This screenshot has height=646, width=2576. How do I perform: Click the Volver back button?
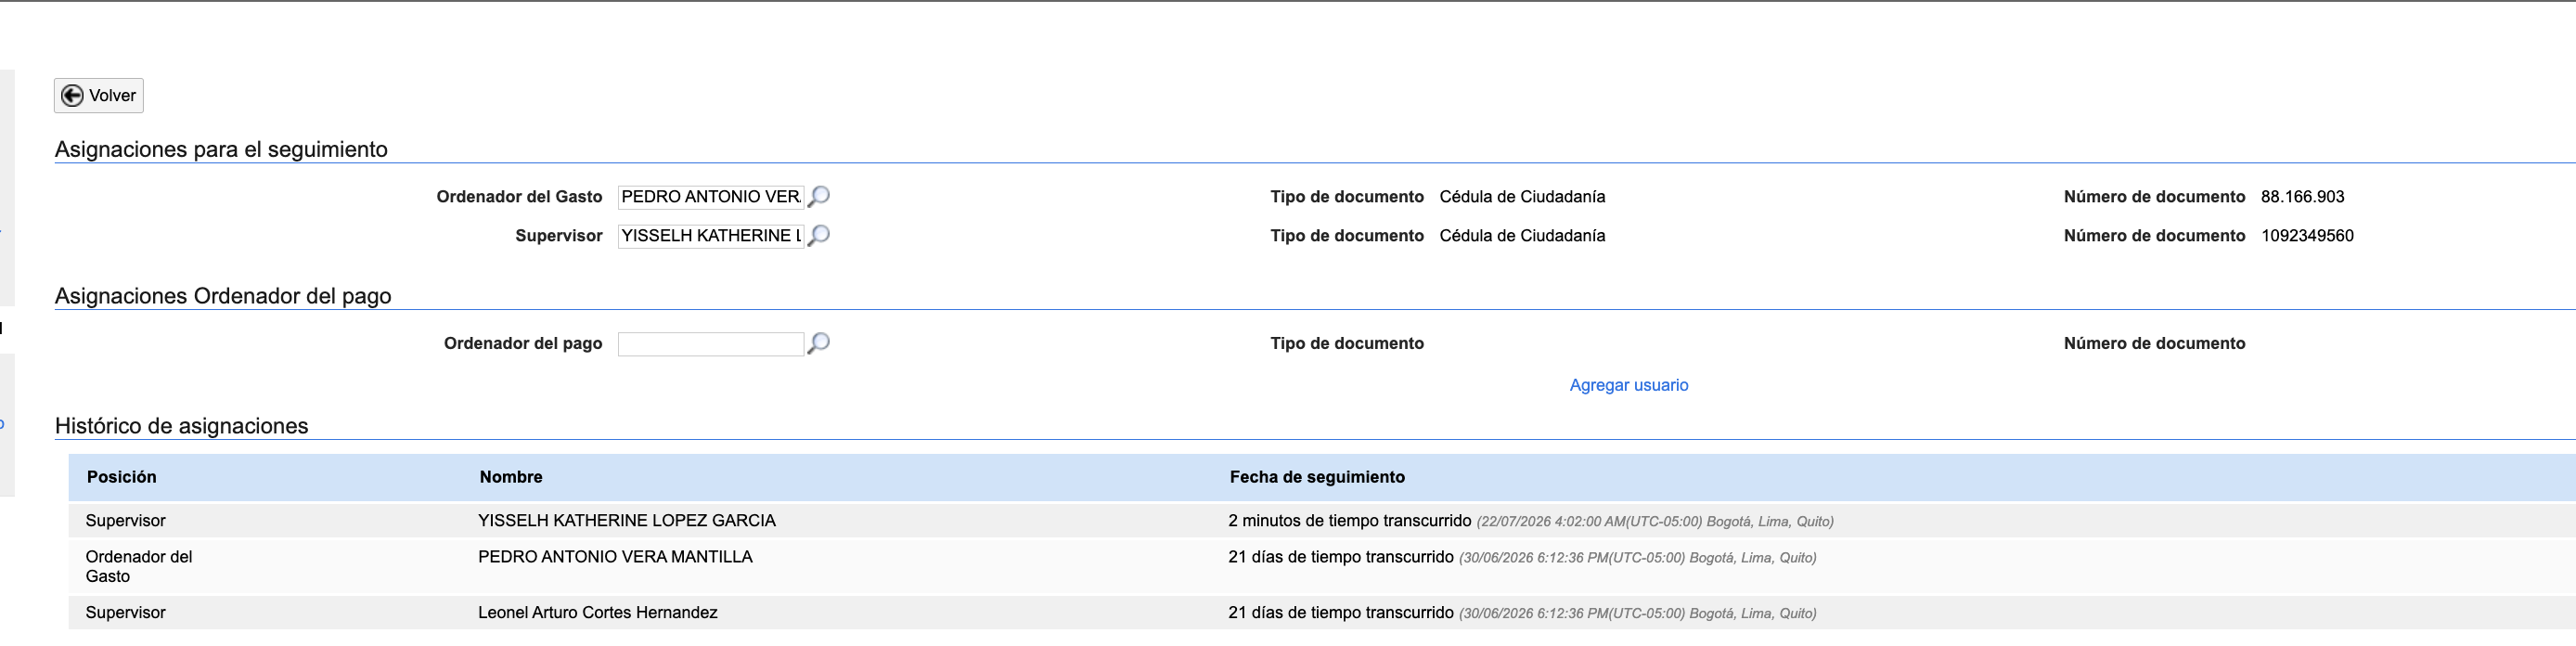point(98,96)
